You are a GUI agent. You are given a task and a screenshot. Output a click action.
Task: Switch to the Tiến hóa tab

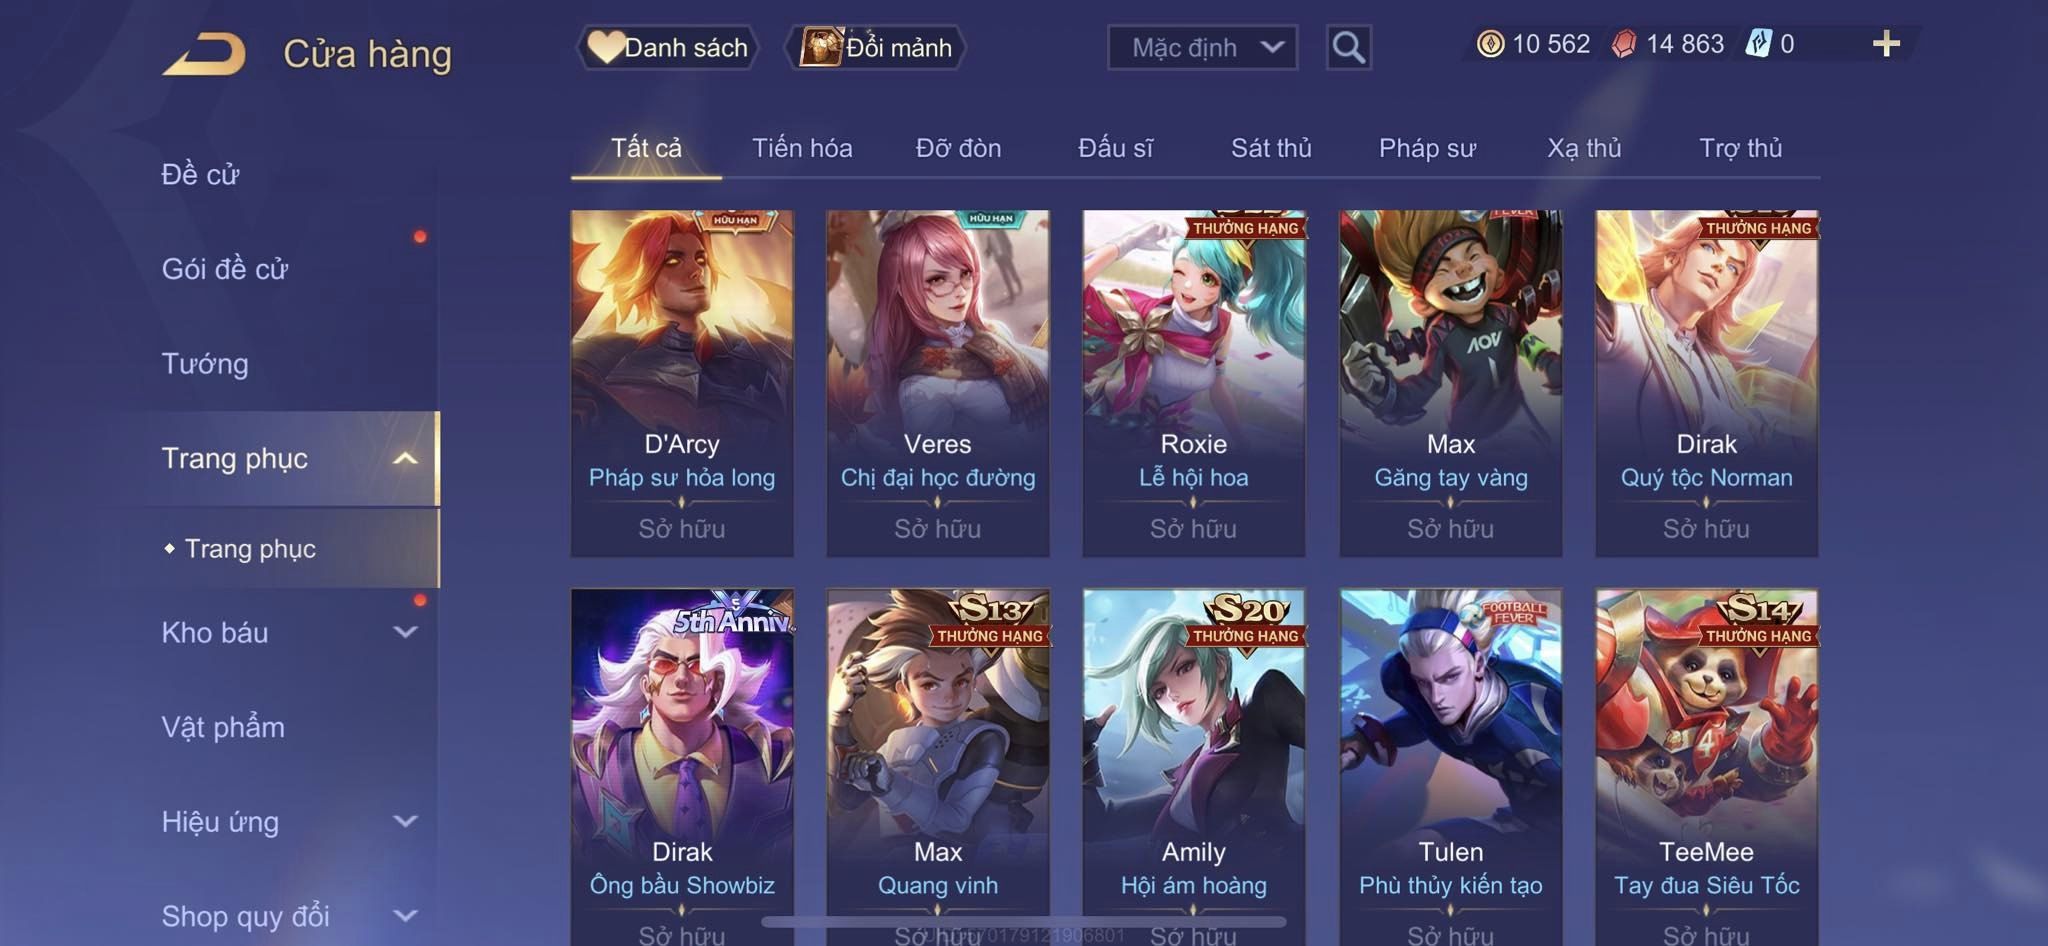point(802,148)
